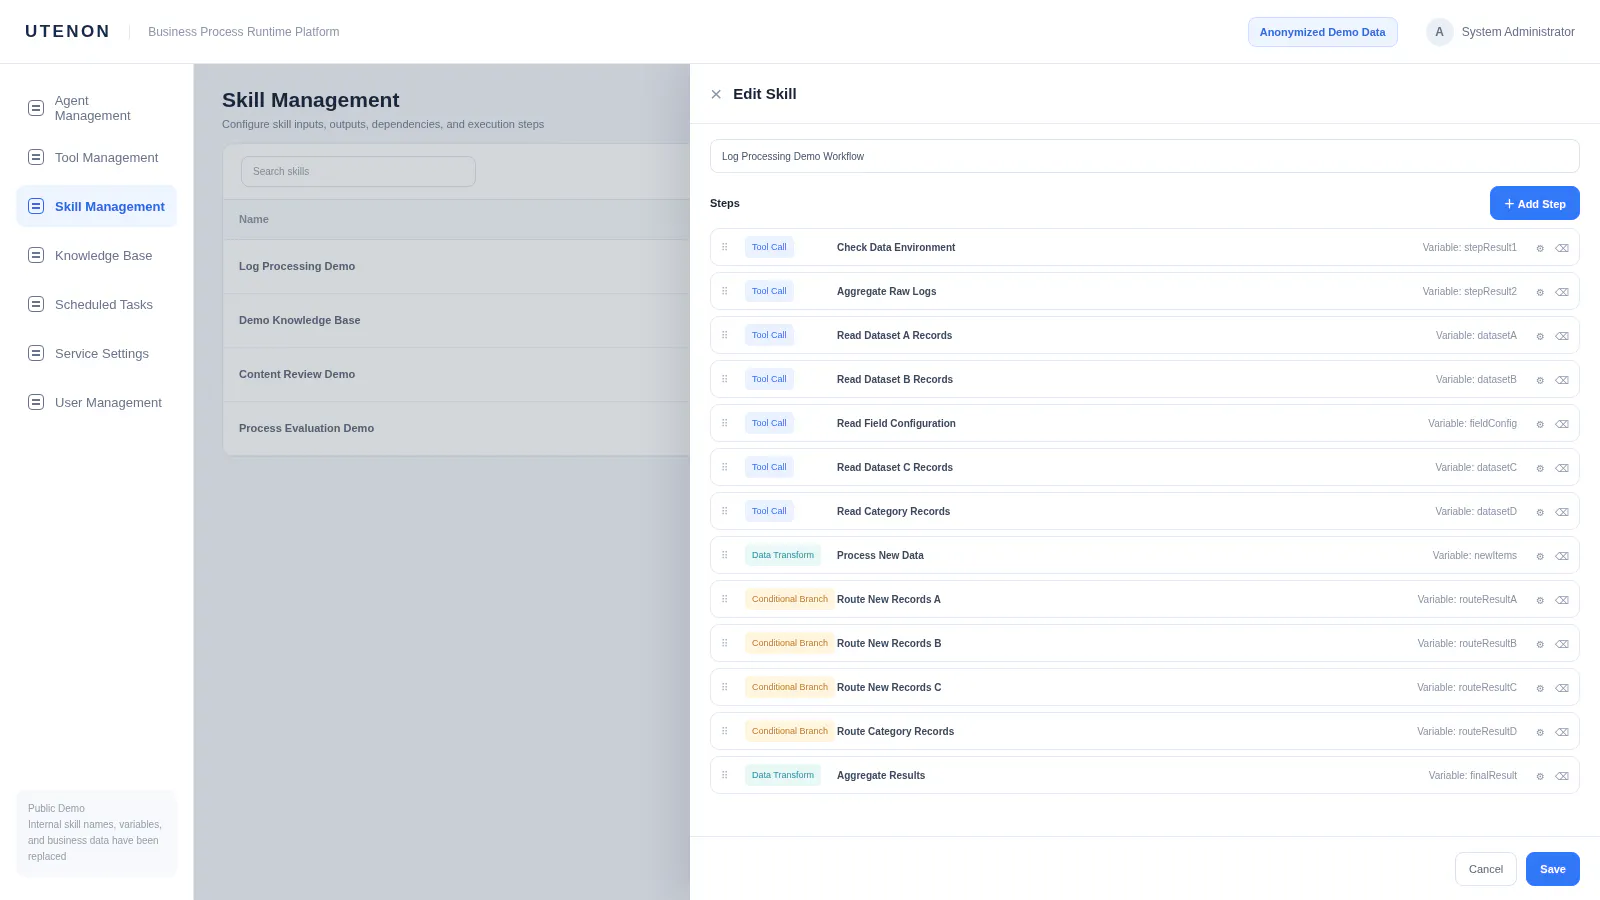
Task: Edit the Log Processing Demo Workflow name field
Action: [x=1145, y=156]
